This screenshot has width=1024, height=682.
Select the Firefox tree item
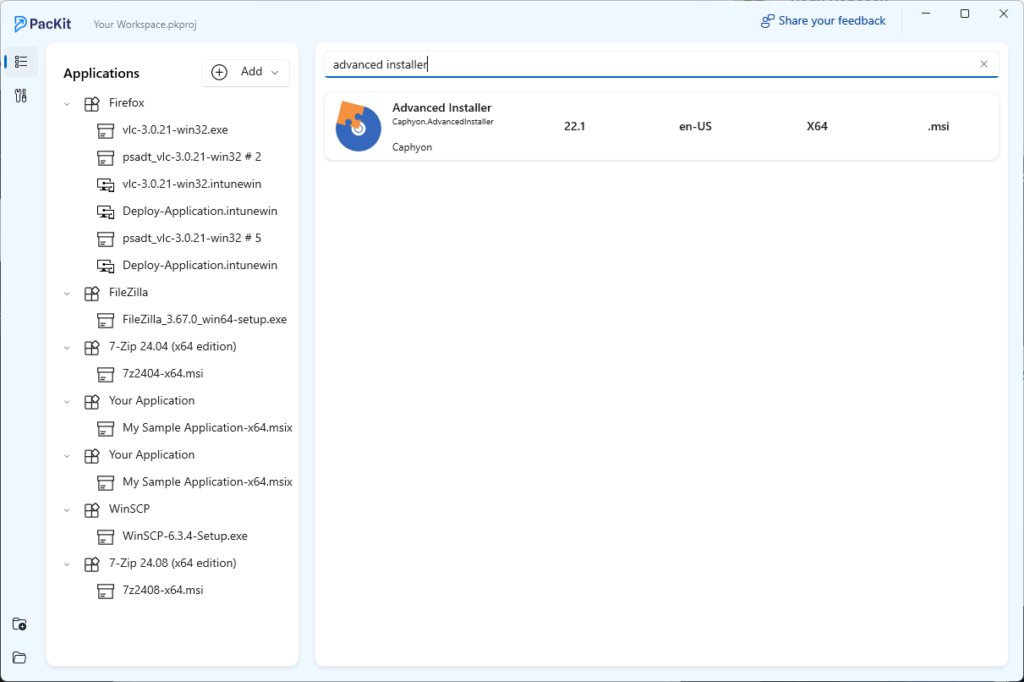click(x=127, y=103)
